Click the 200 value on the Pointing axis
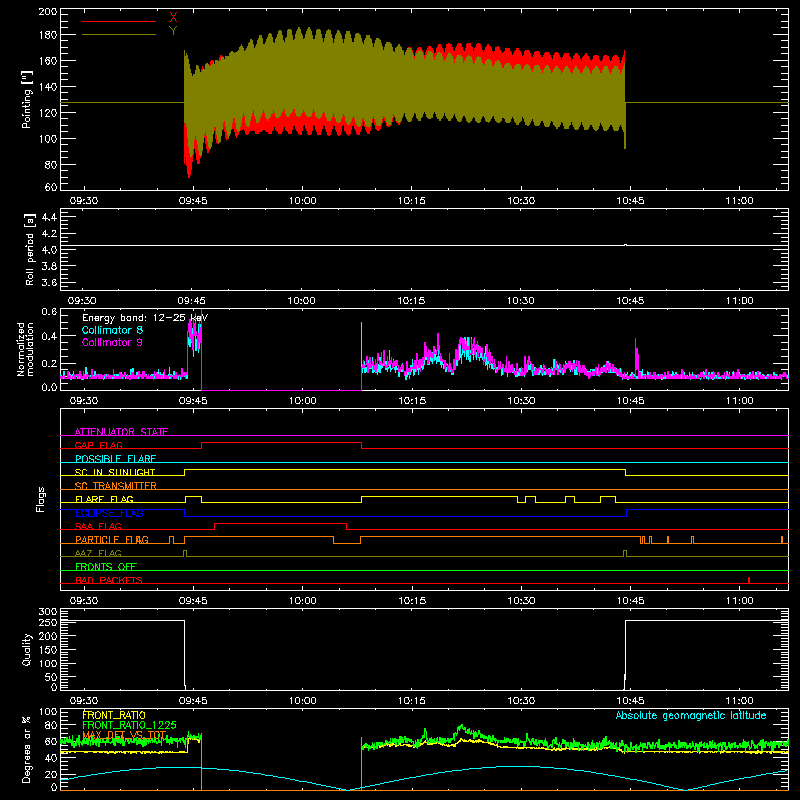This screenshot has height=800, width=800. [48, 11]
